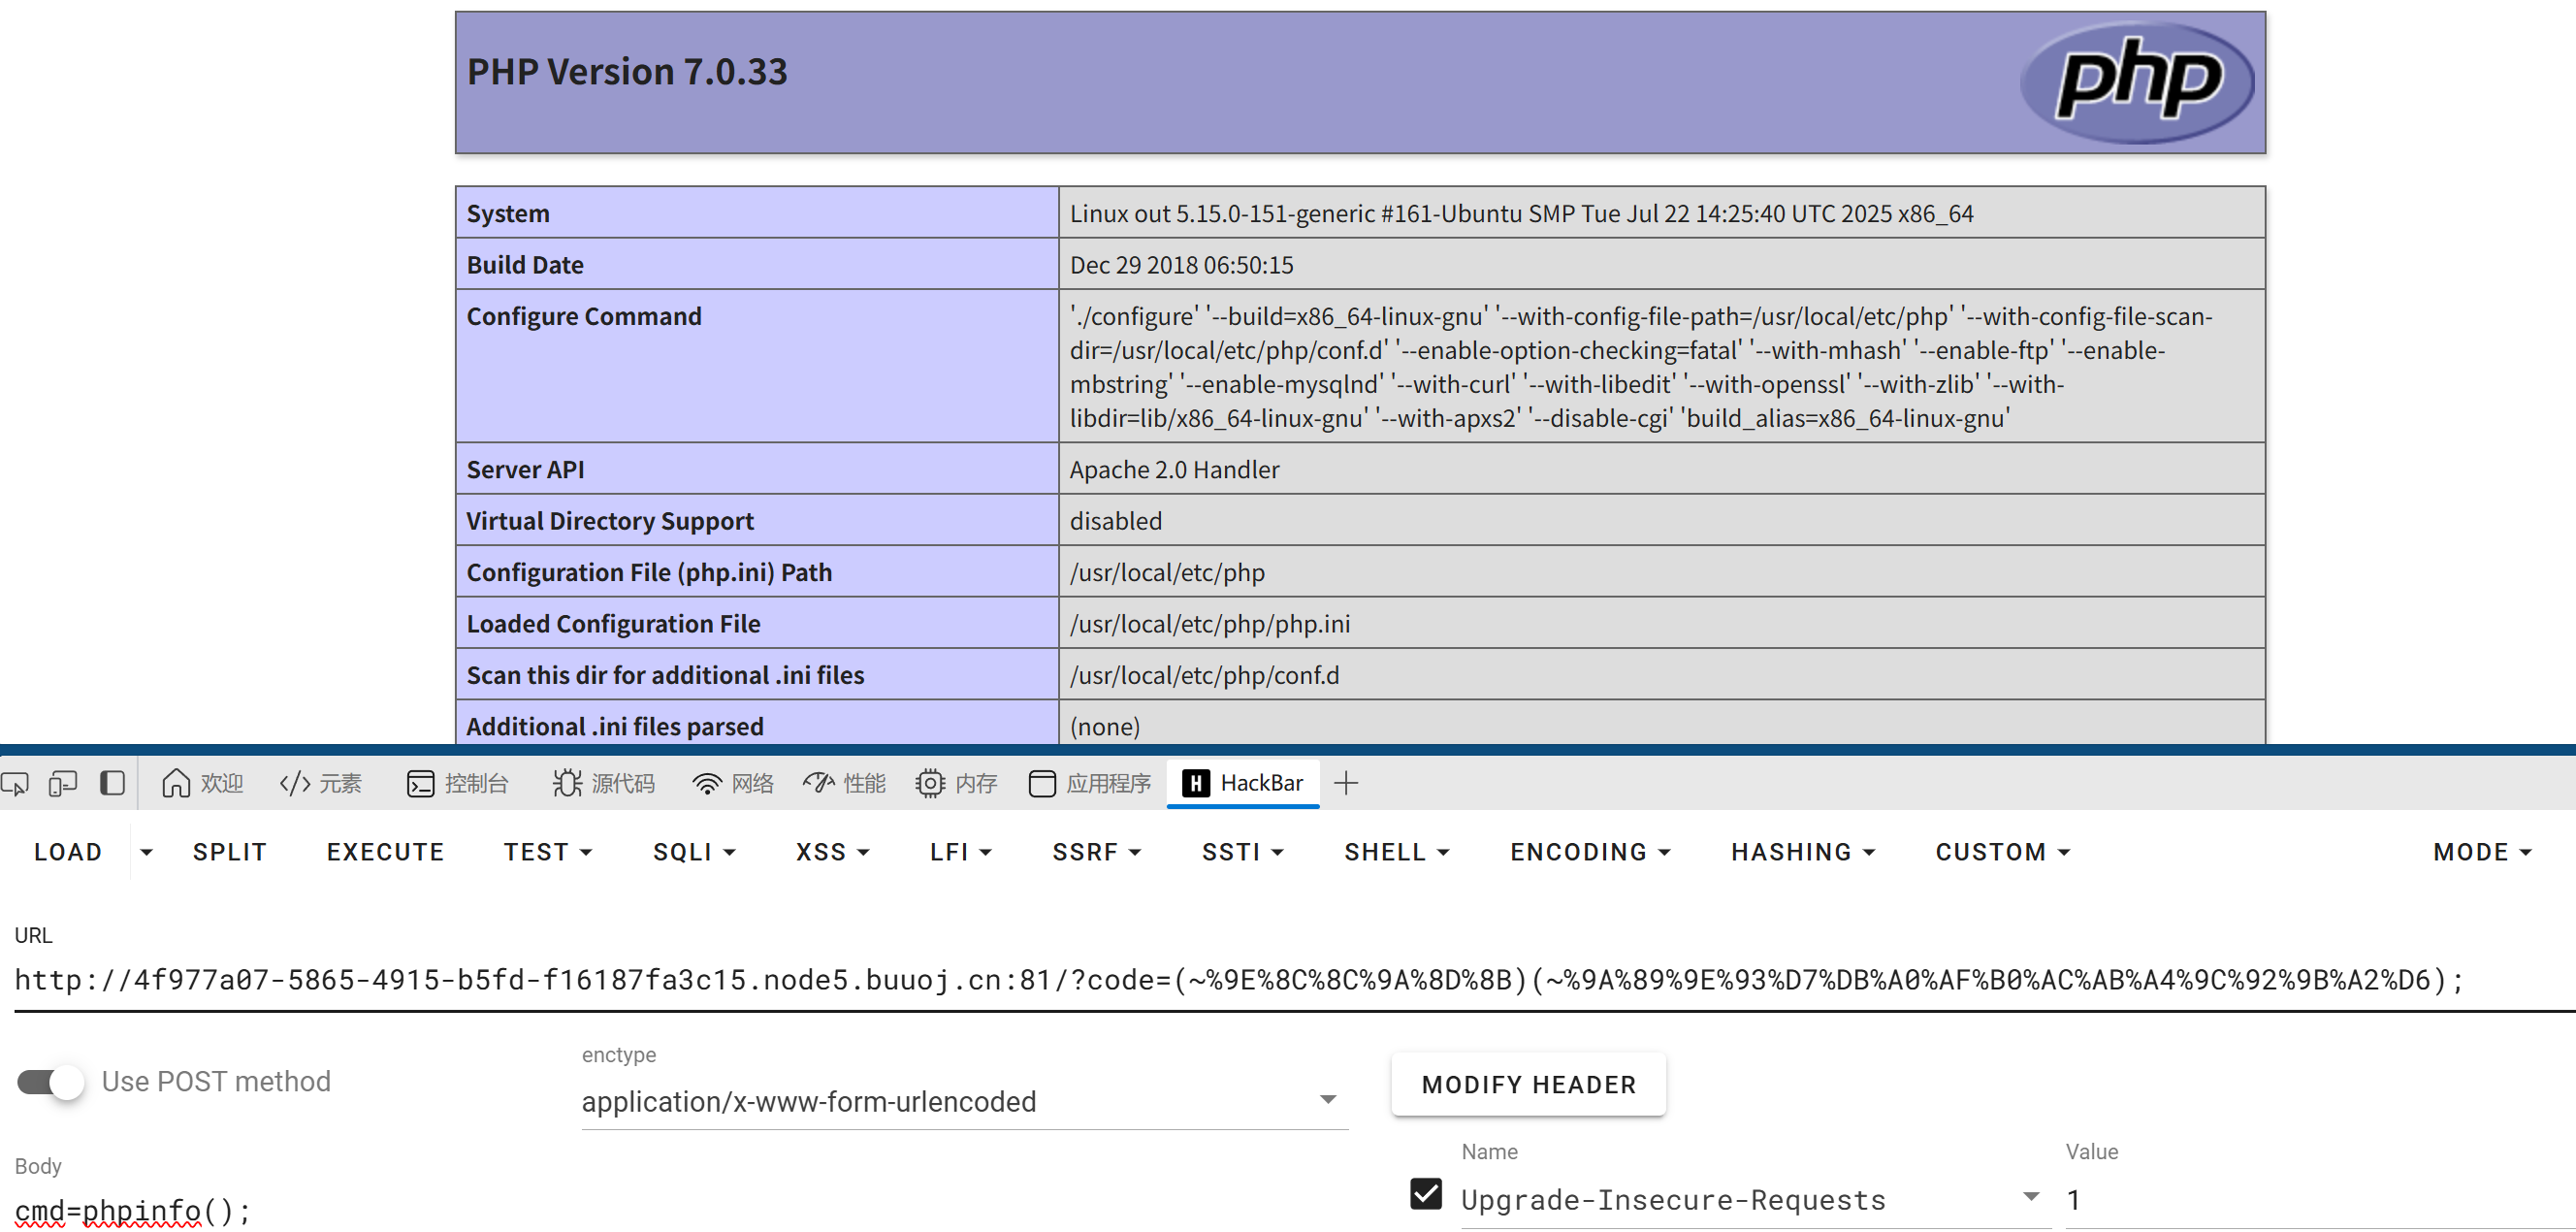Click the MODIFY HEADER button
Screen dimensions: 2576x1232
[x=1528, y=1084]
